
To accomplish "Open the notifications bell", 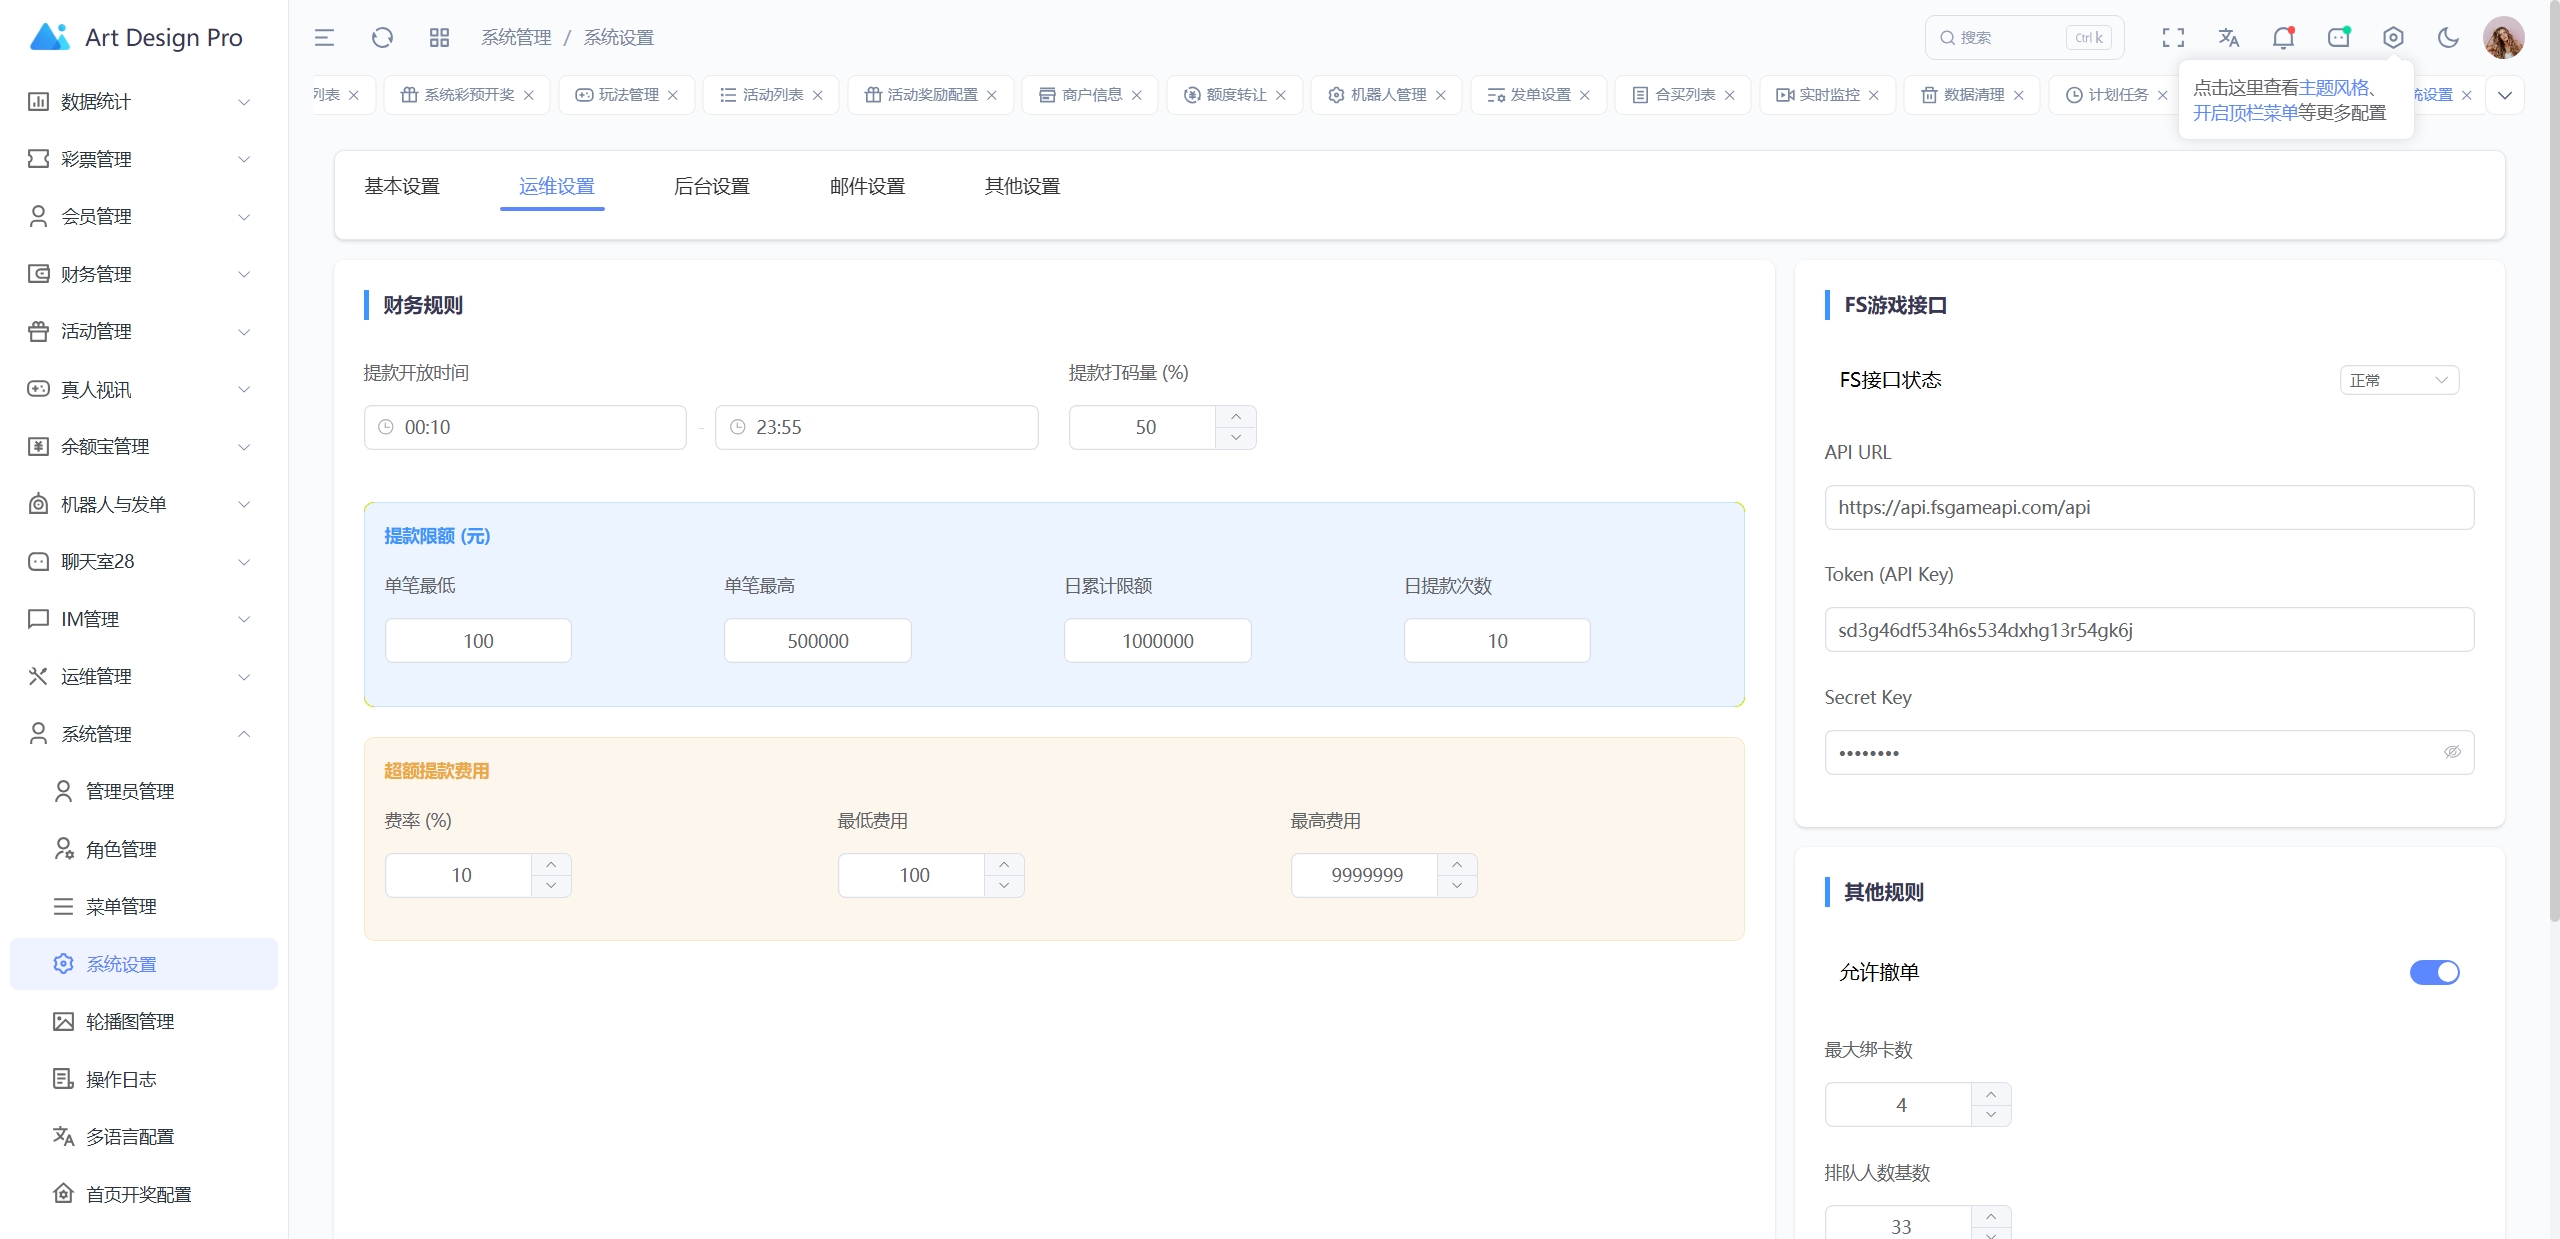I will pos(2283,37).
